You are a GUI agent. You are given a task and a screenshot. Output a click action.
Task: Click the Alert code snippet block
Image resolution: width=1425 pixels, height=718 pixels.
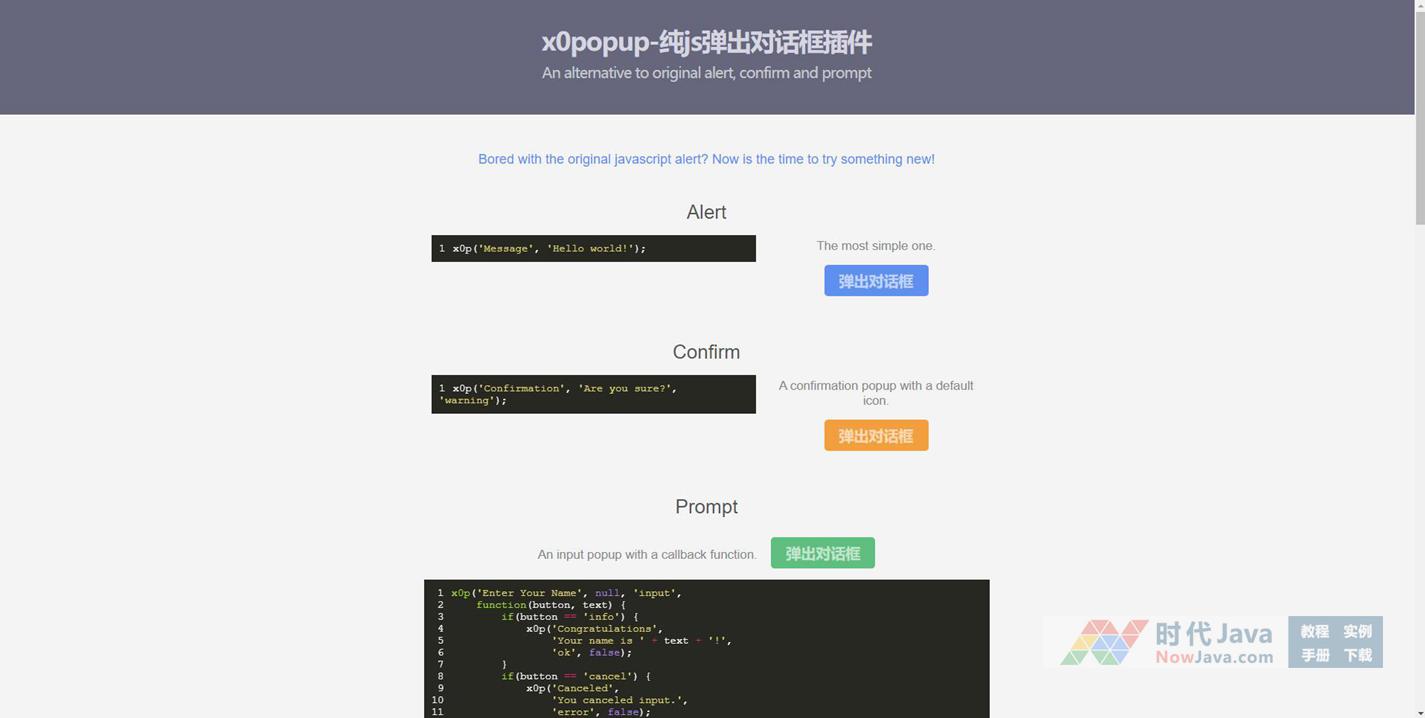(x=593, y=248)
